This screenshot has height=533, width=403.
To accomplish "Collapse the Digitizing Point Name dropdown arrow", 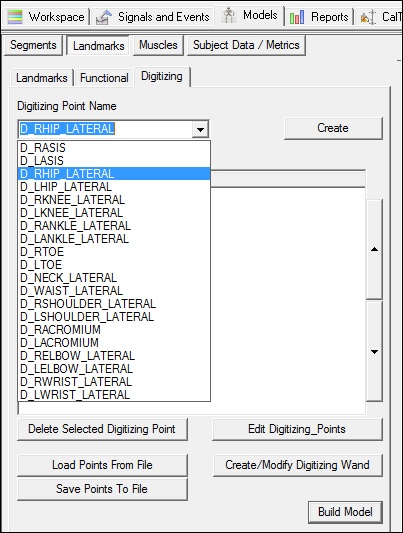I will coord(200,129).
